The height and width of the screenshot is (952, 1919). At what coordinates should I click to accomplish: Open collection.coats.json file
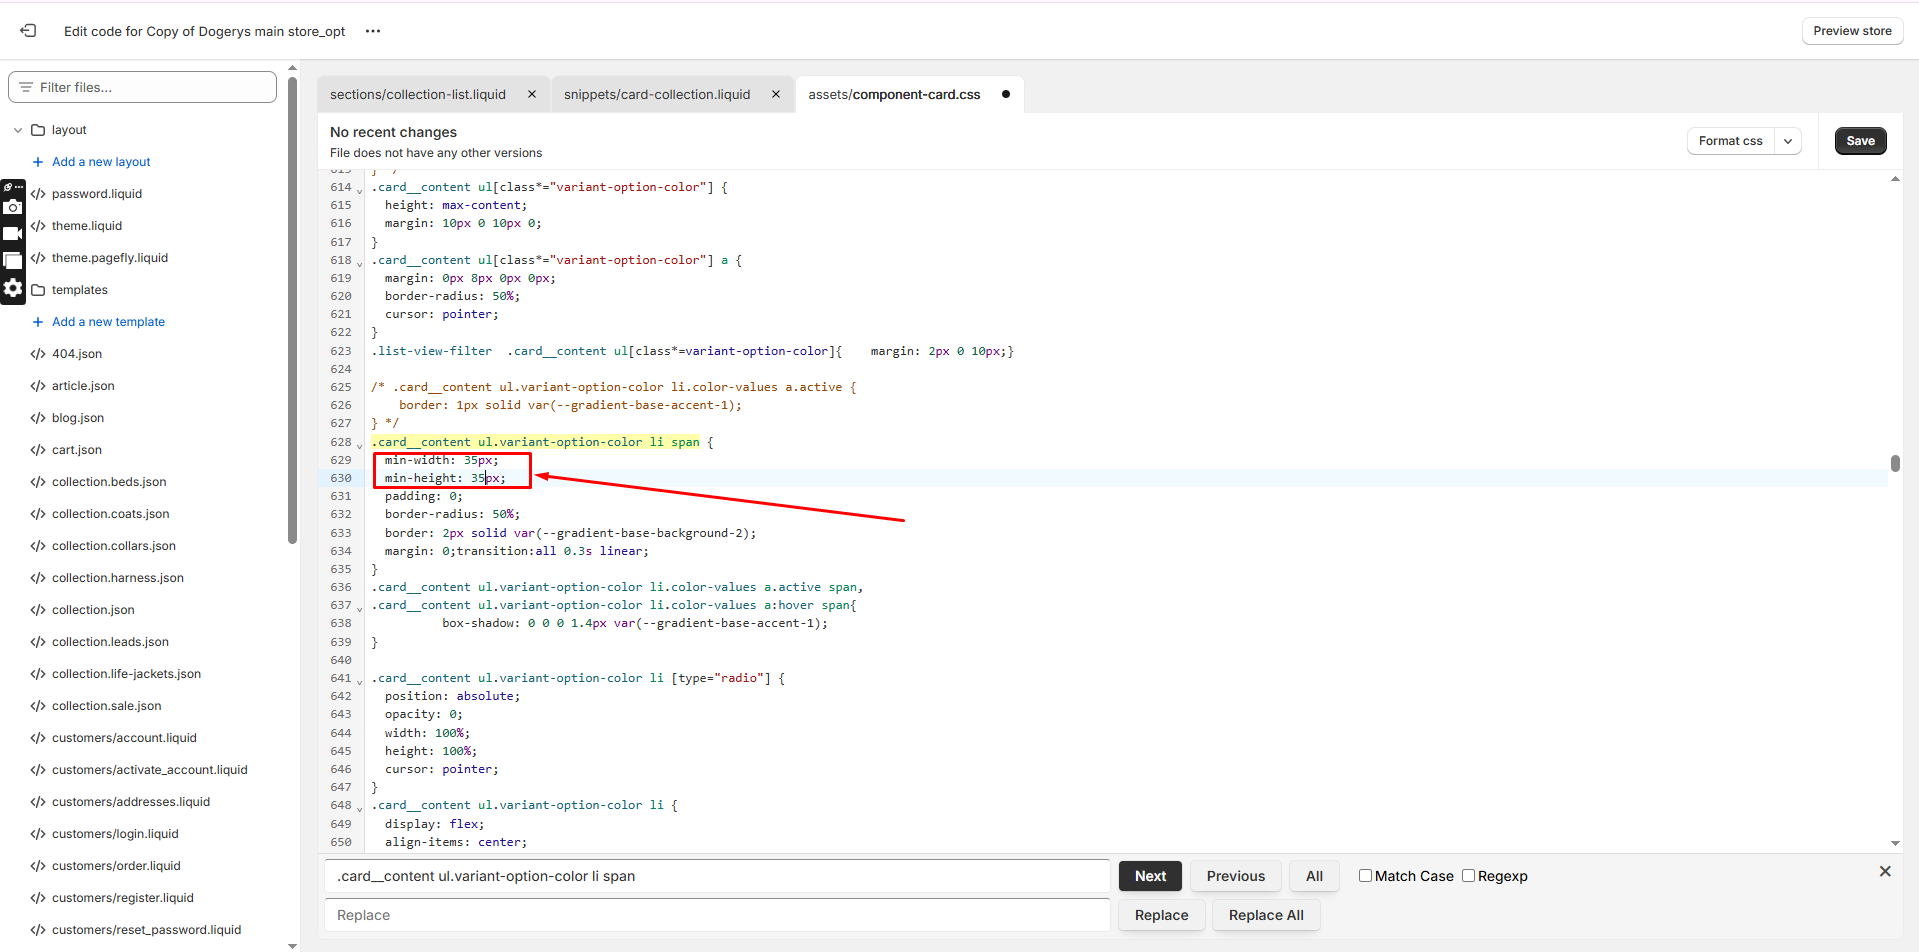[x=111, y=514]
